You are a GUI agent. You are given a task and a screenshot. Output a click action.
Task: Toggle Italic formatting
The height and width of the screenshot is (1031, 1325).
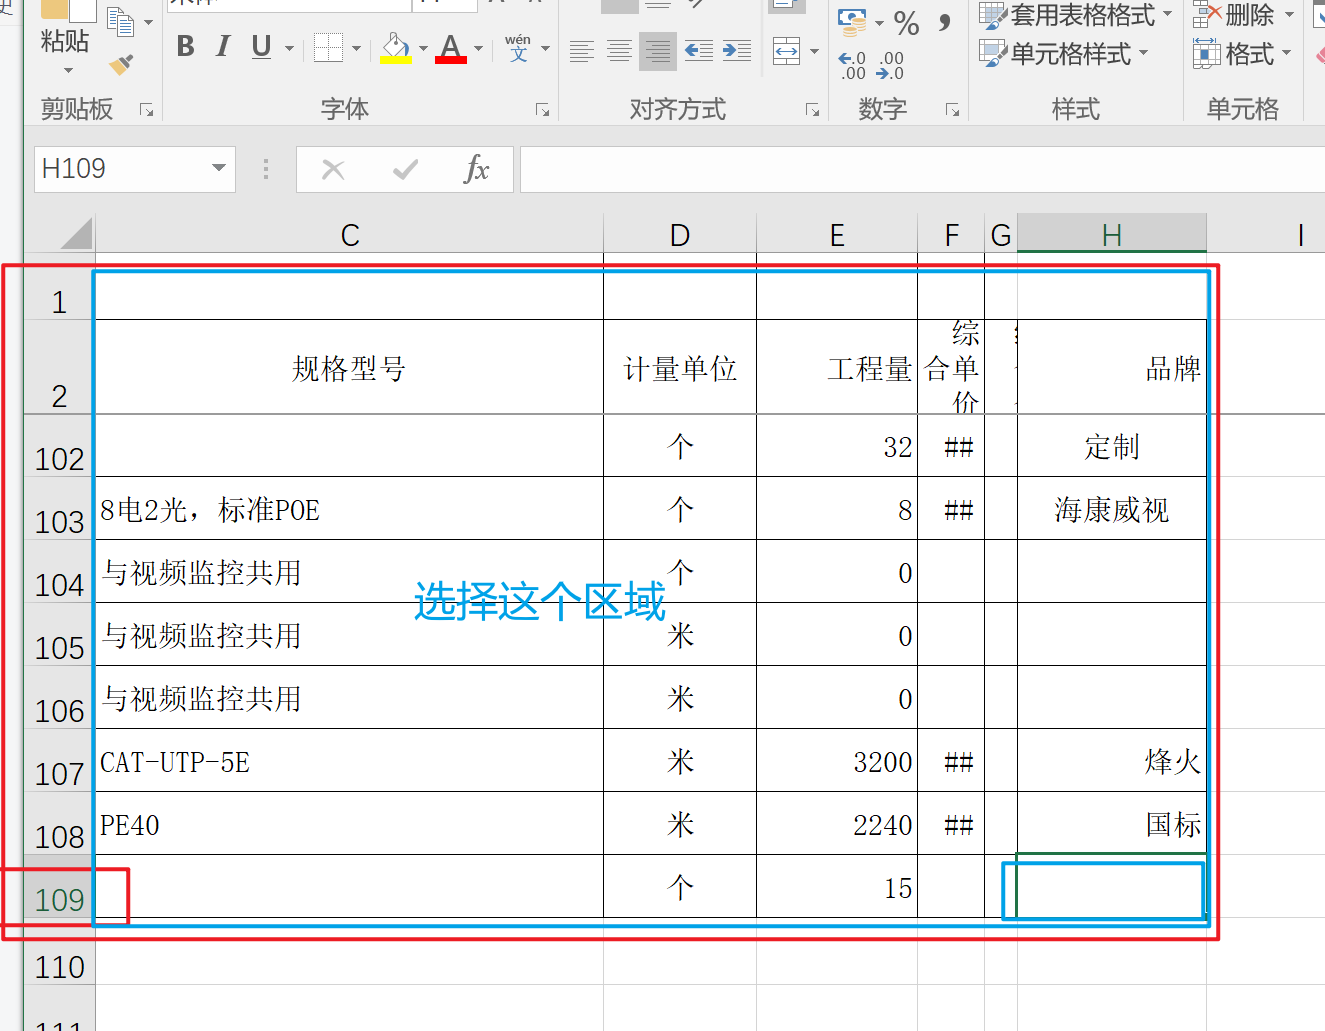[223, 46]
